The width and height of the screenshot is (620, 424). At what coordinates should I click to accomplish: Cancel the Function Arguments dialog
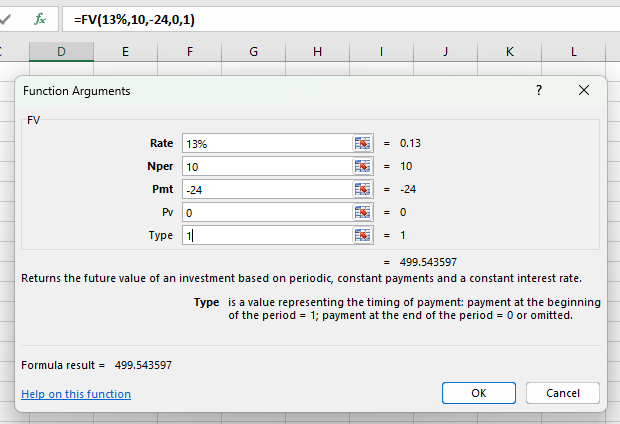pos(561,393)
